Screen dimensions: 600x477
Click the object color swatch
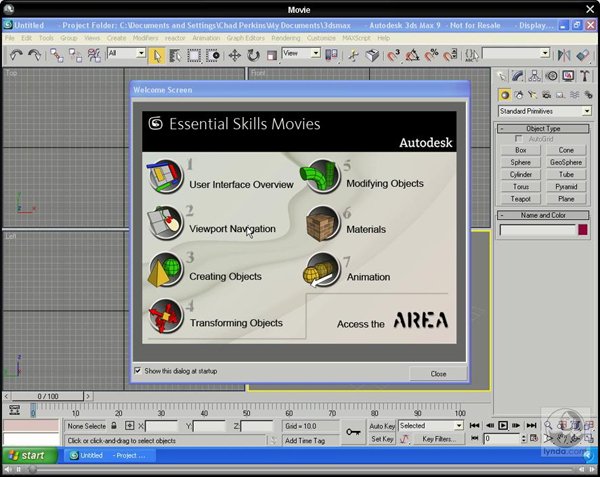coord(583,230)
